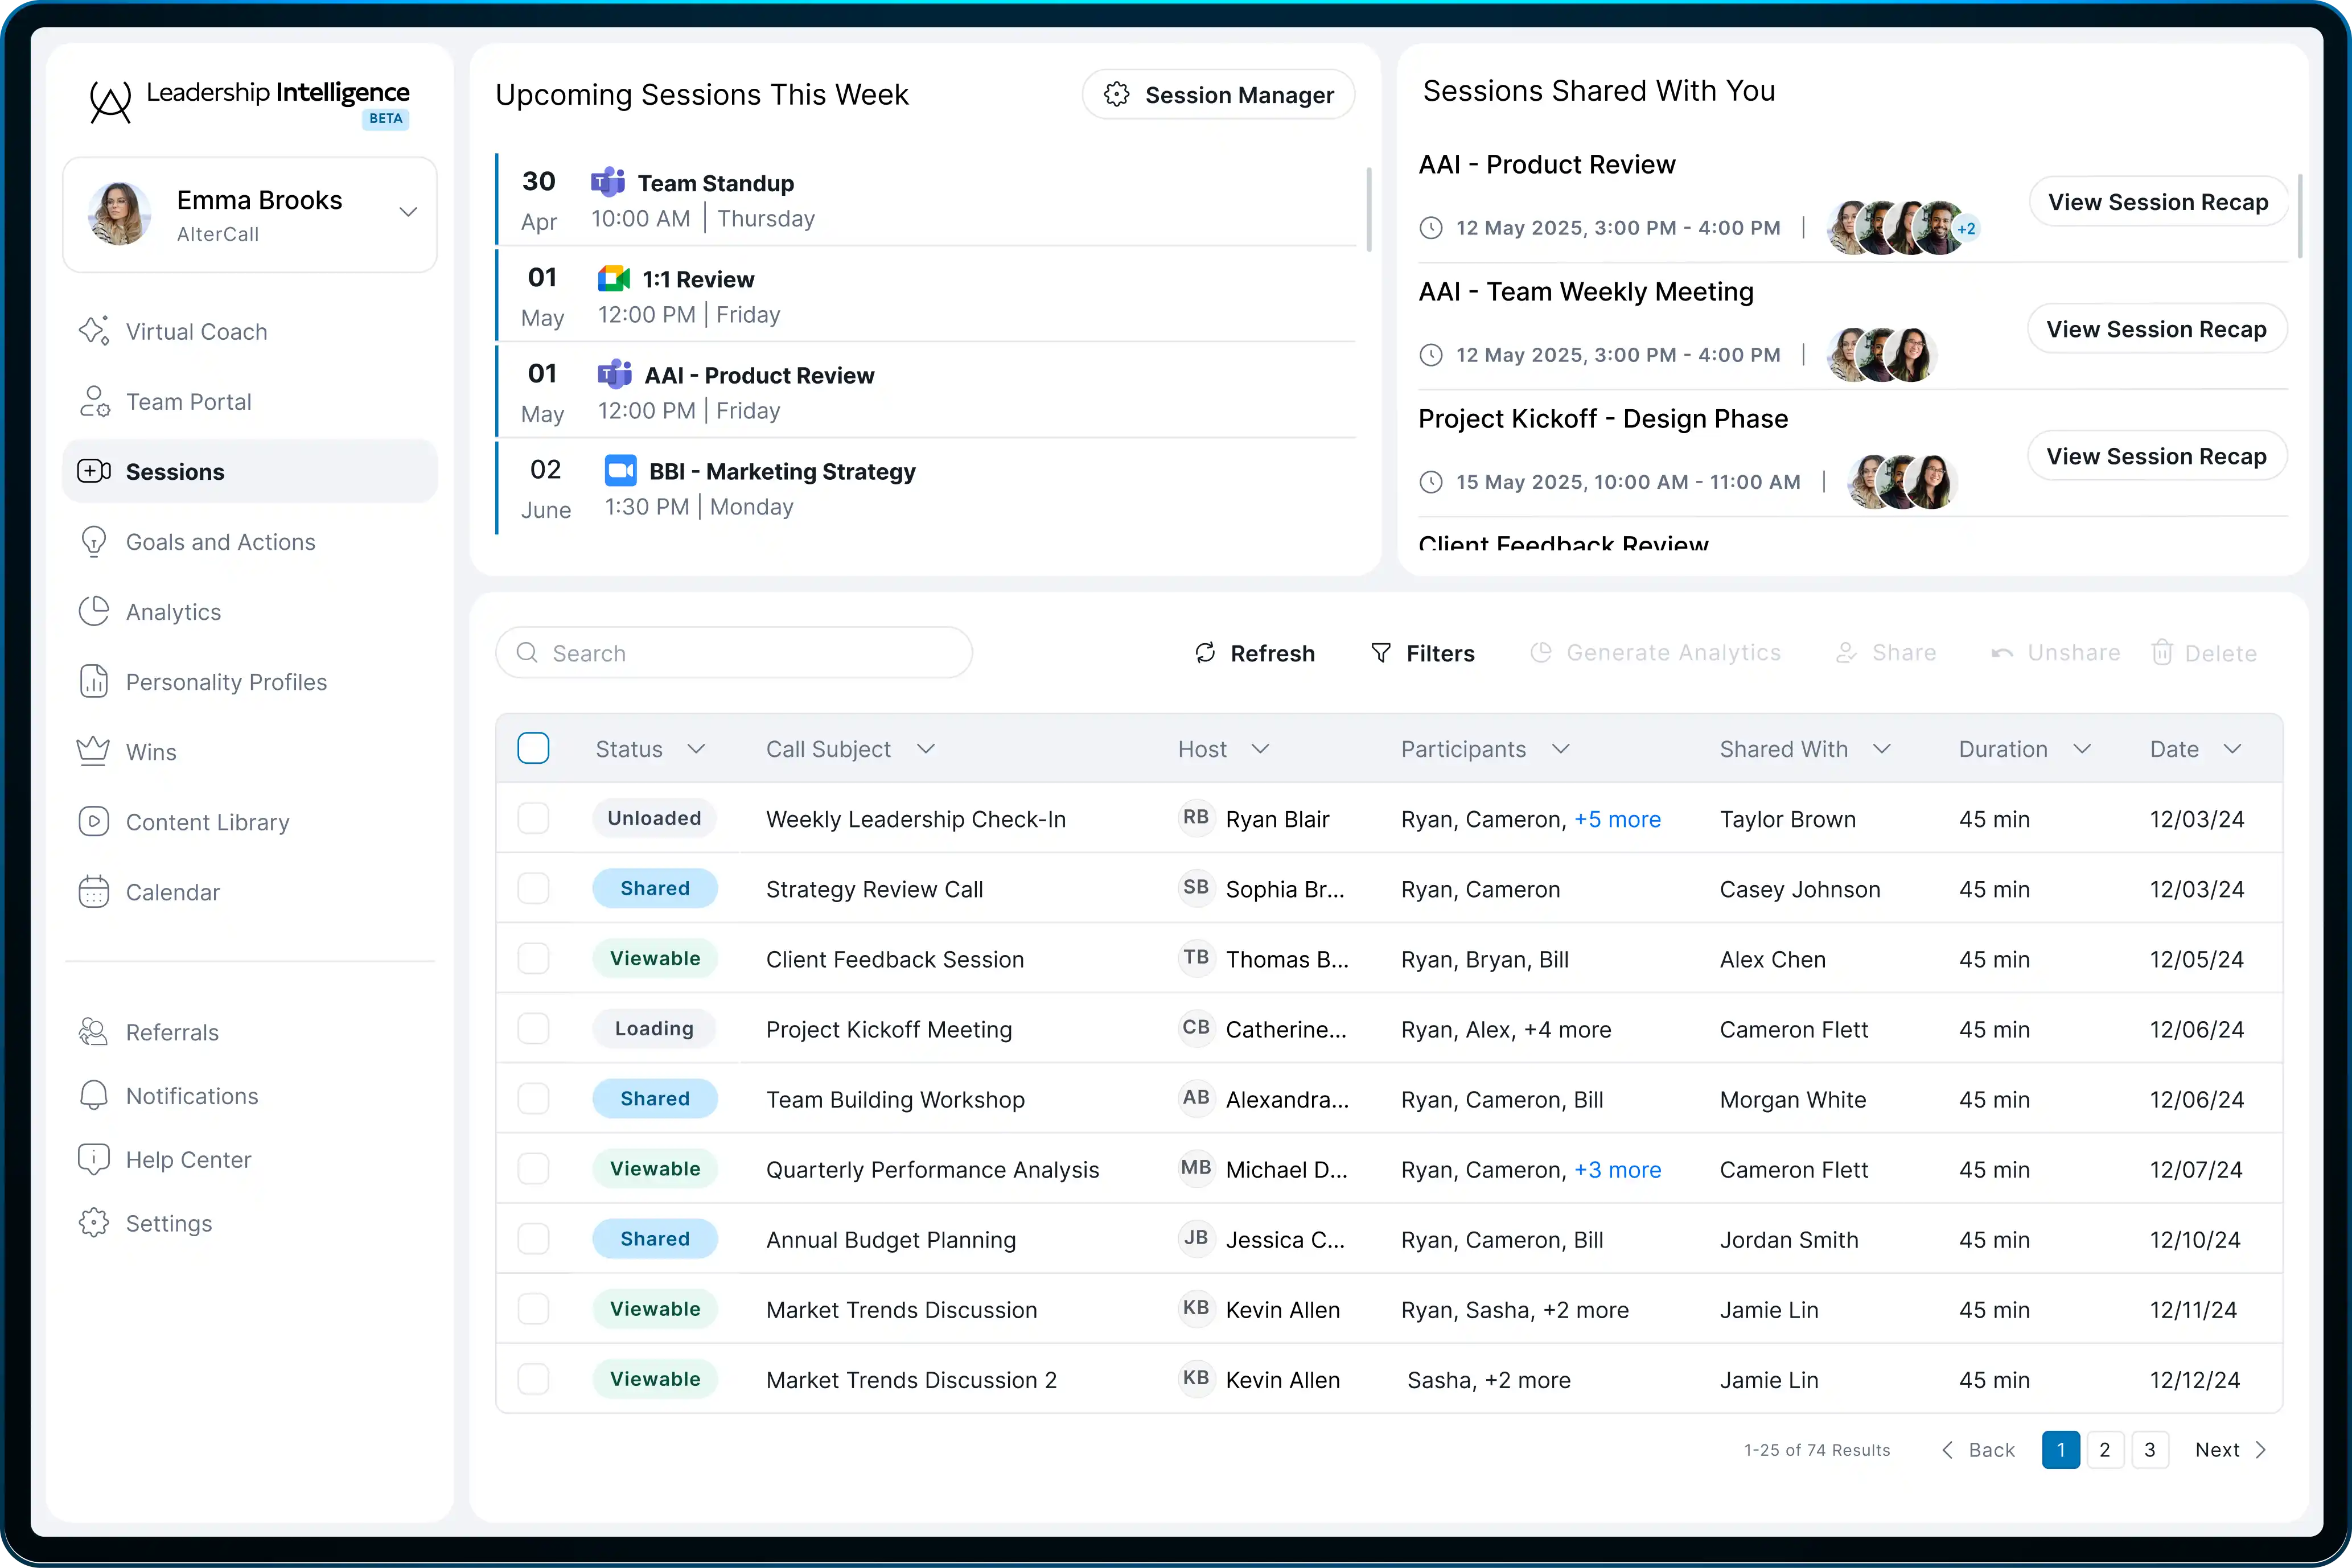Expand the Shared With column dropdown

pyautogui.click(x=1882, y=749)
